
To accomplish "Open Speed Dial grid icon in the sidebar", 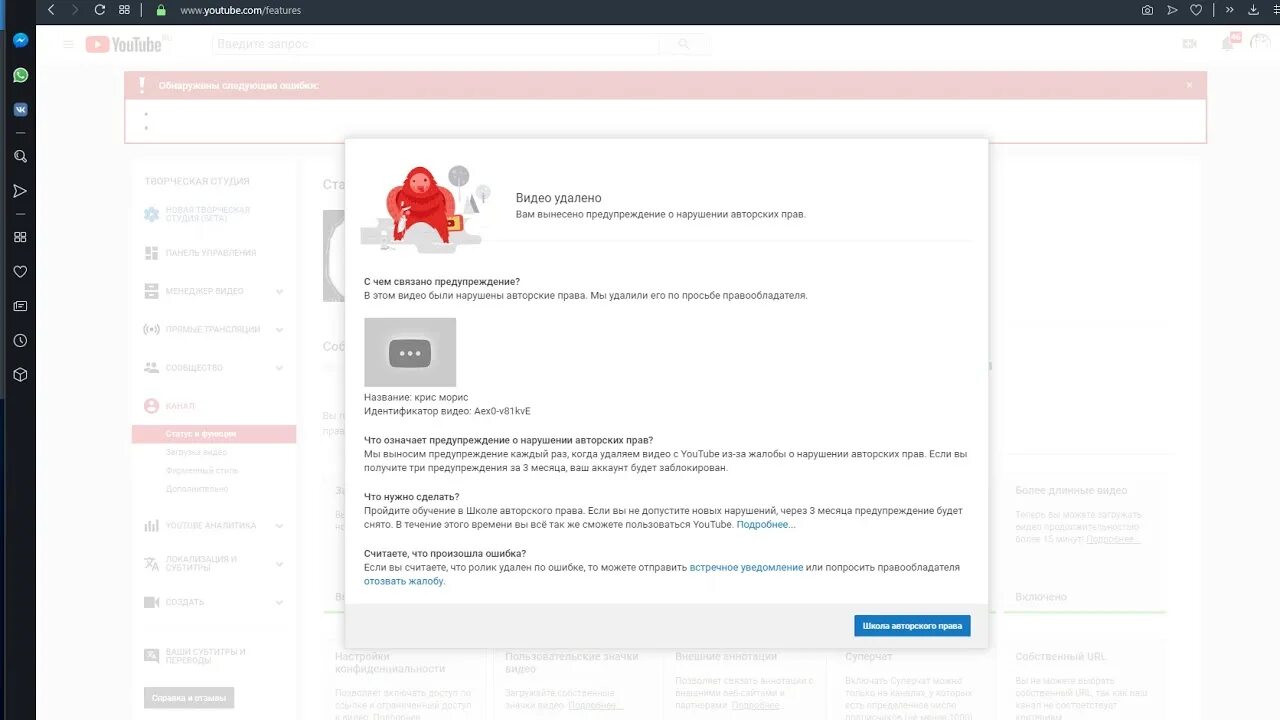I will (x=20, y=237).
